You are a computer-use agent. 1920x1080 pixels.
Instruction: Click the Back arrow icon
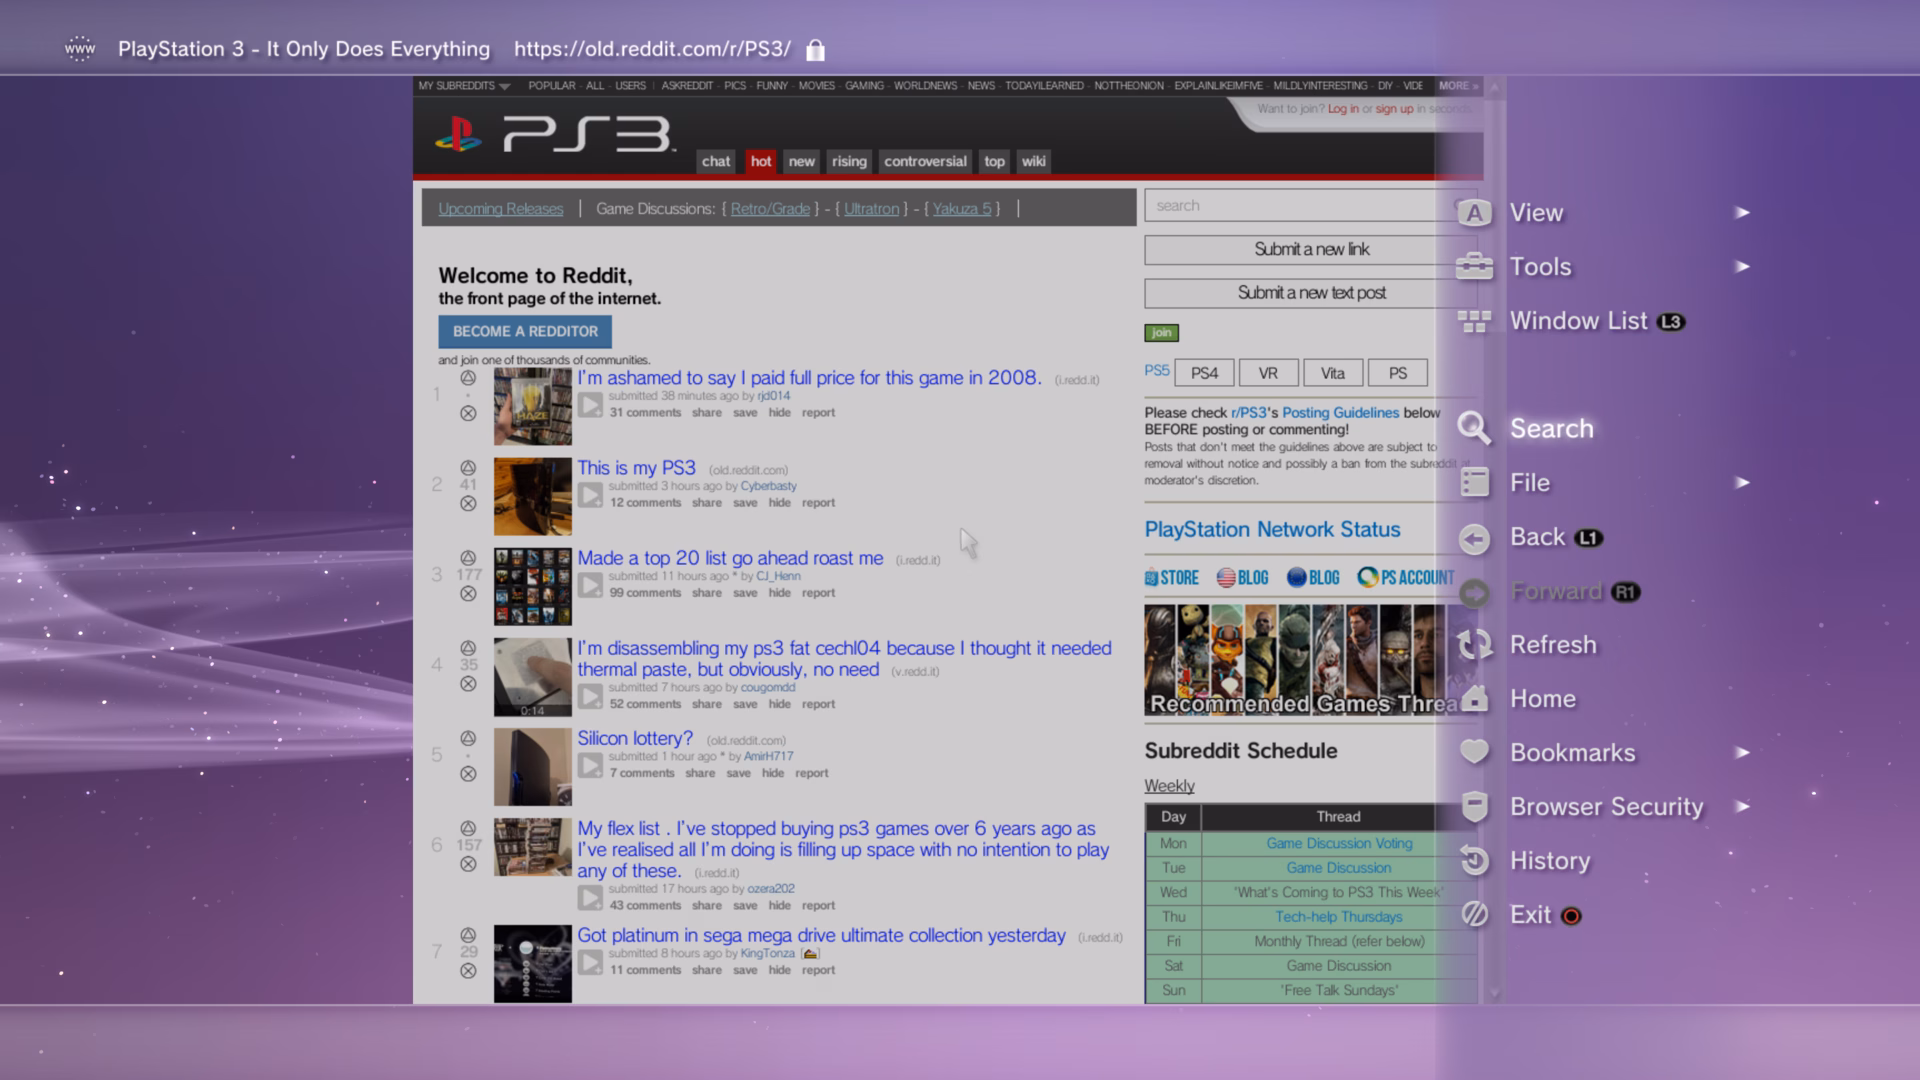1474,538
